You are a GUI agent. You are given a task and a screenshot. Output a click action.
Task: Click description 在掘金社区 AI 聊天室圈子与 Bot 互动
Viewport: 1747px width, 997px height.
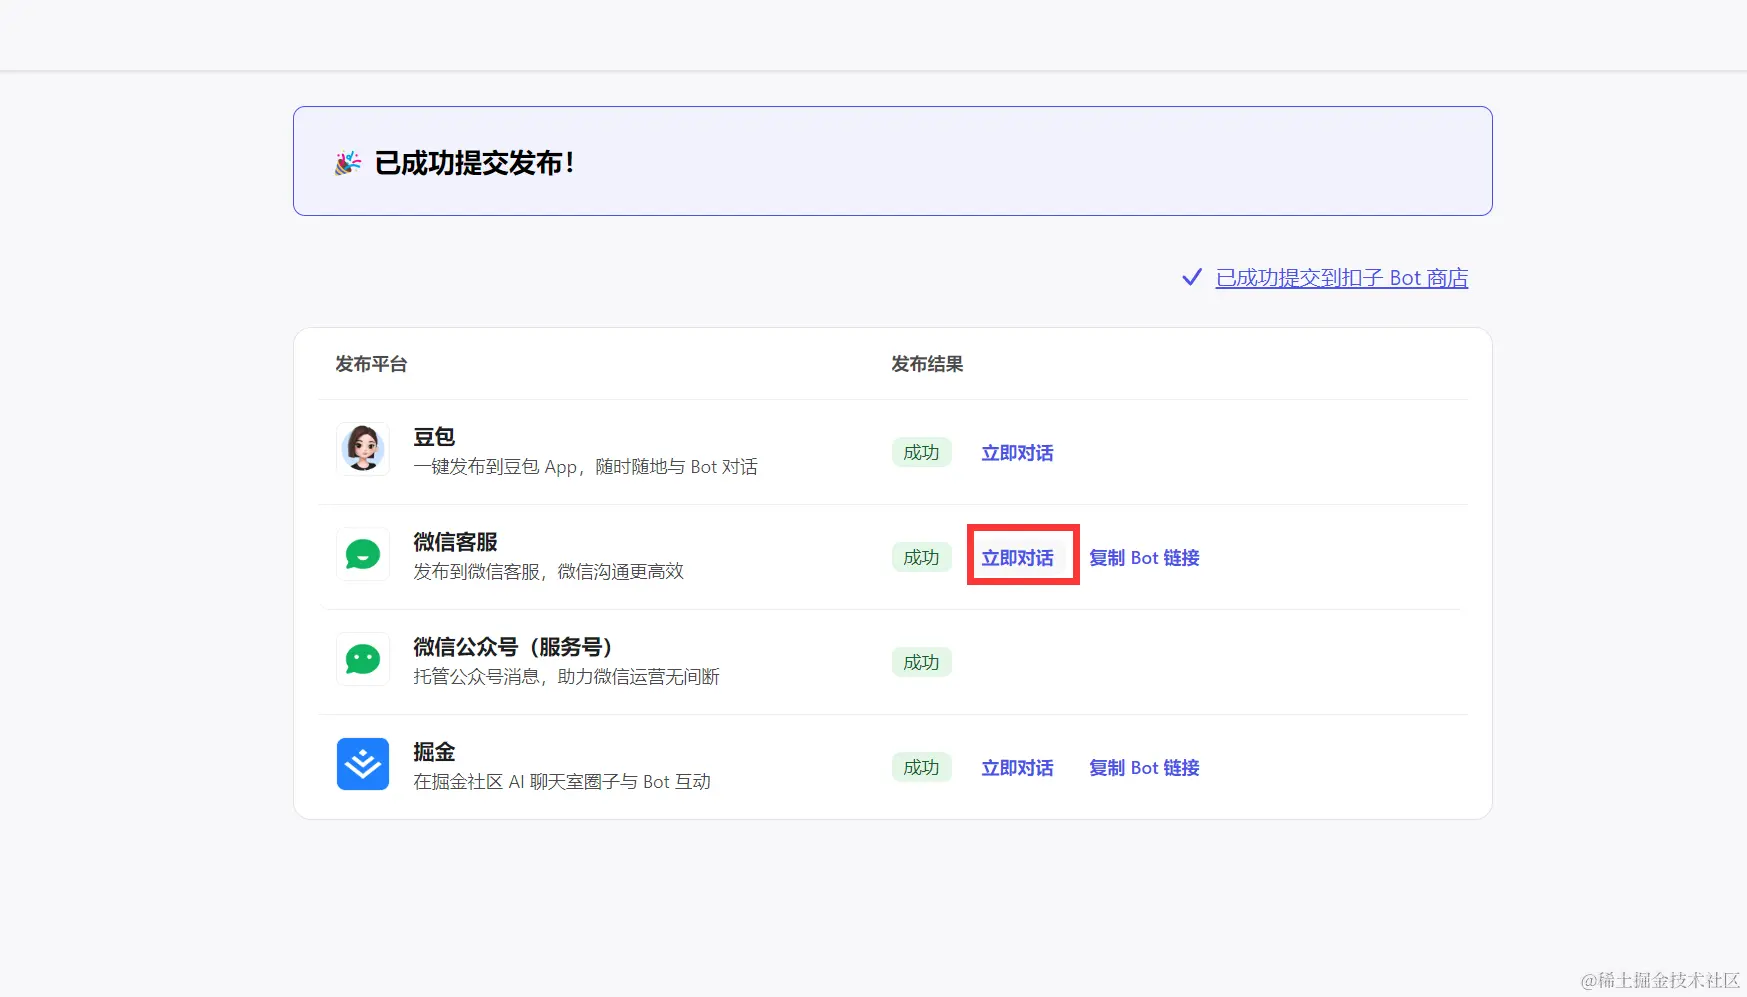click(562, 782)
